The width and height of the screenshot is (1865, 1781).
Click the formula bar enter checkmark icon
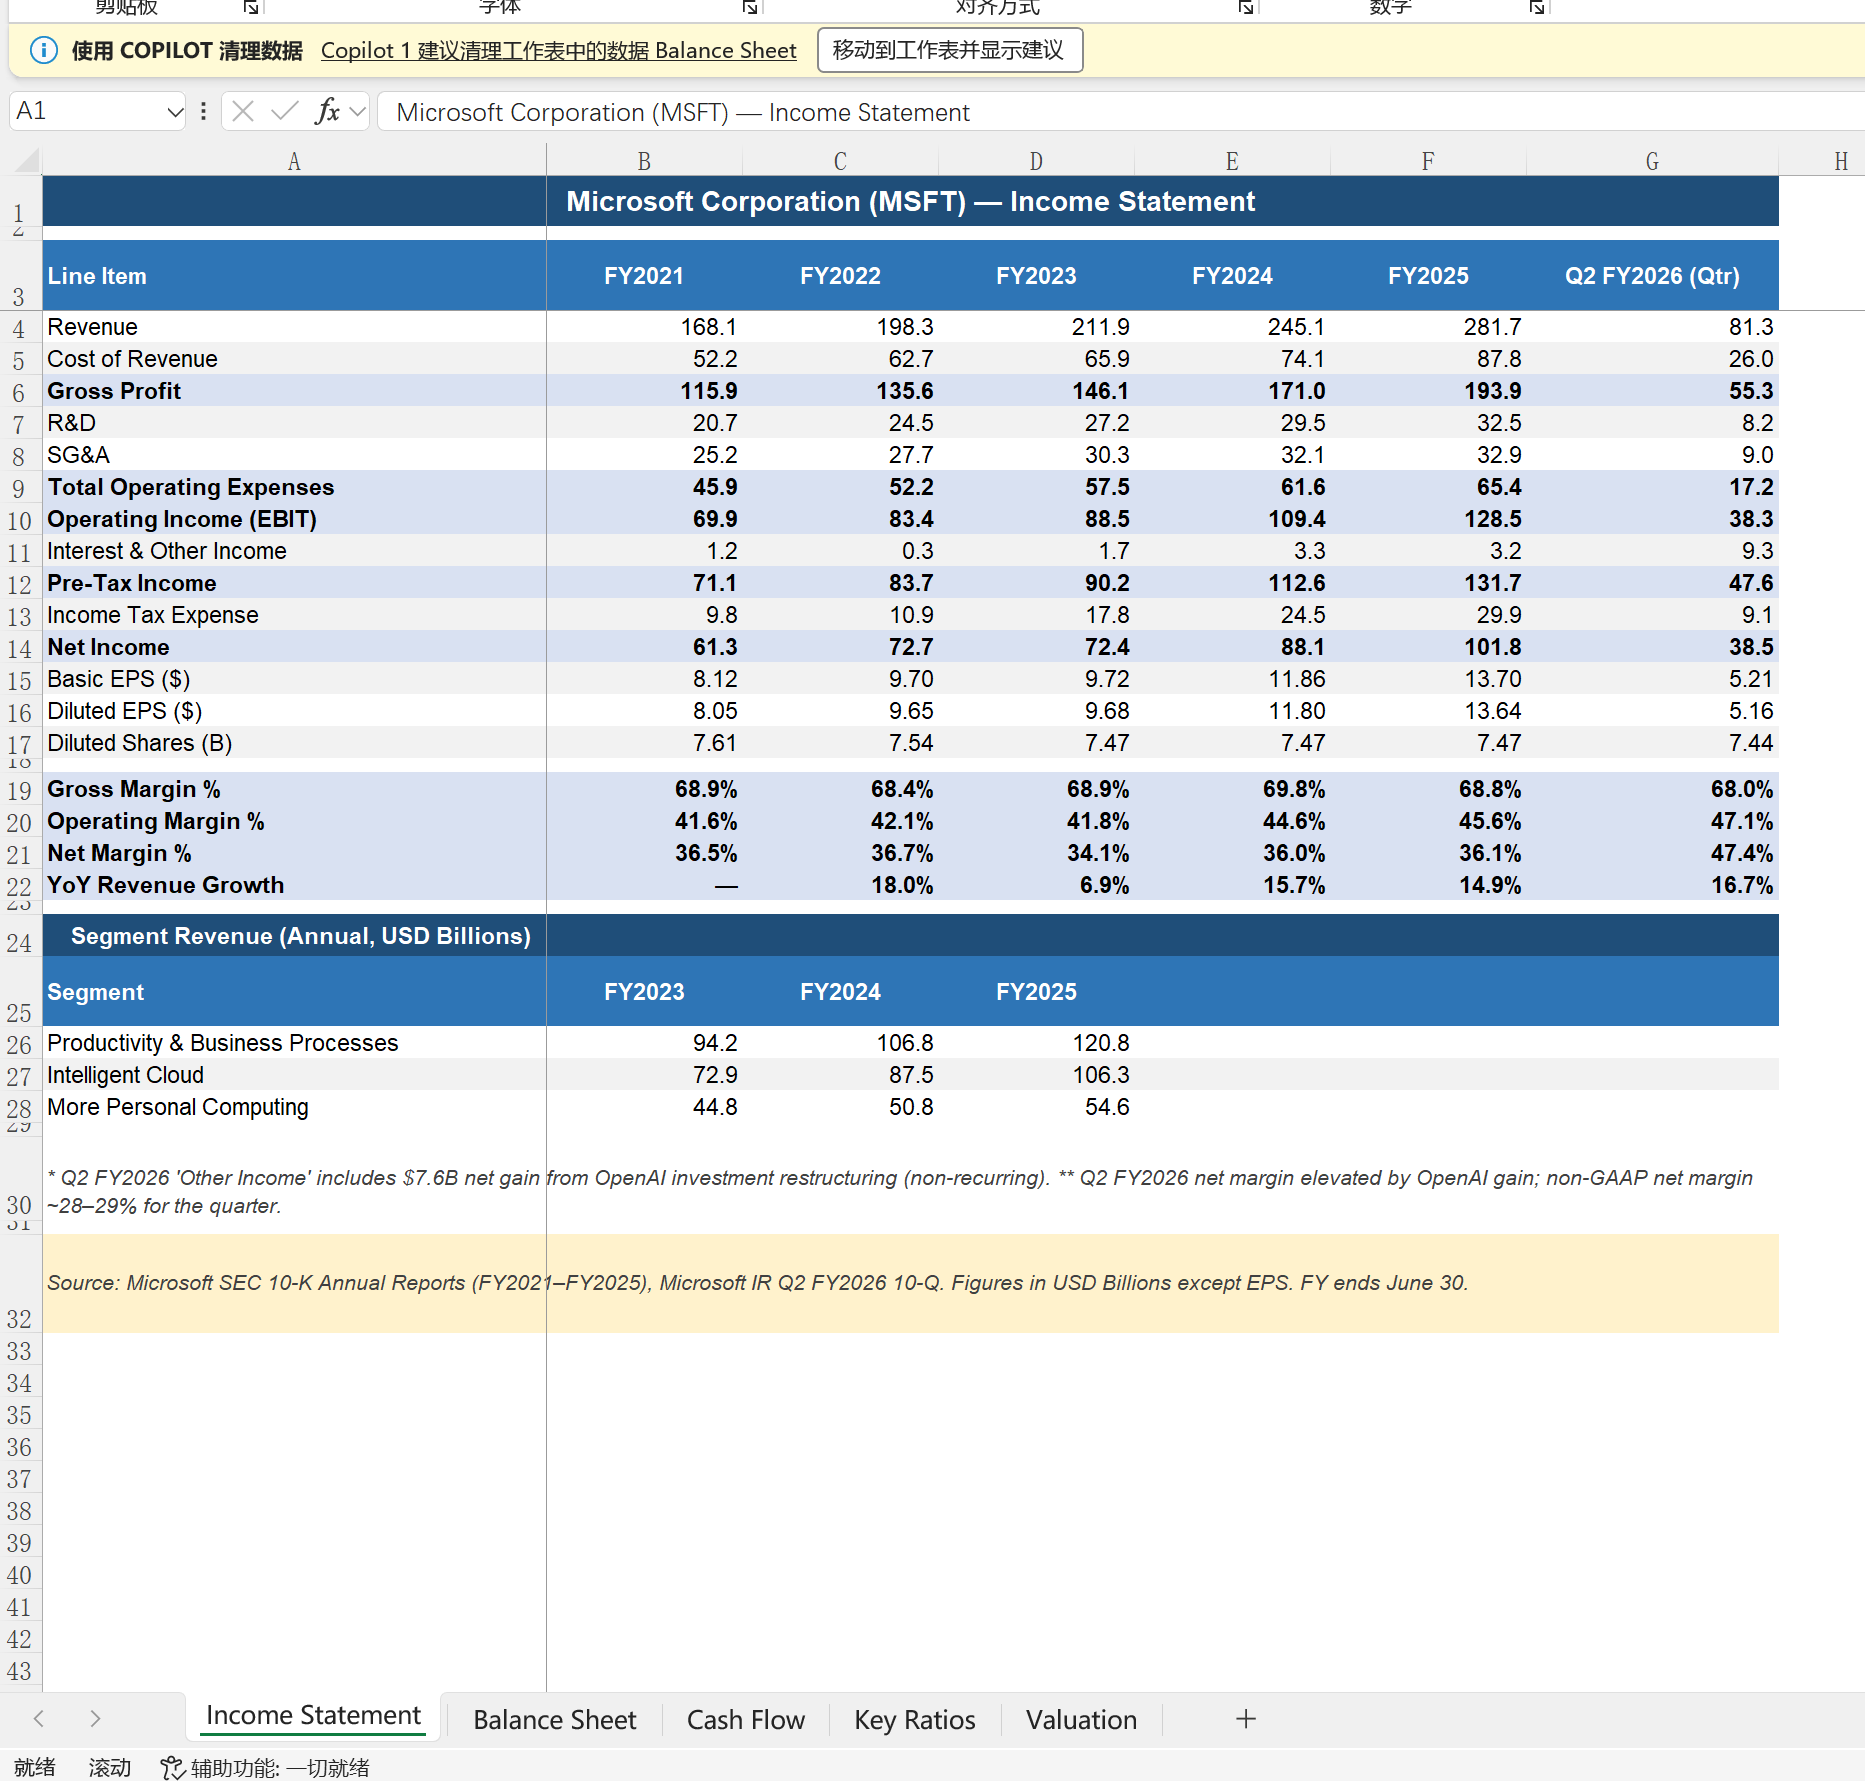[x=285, y=111]
